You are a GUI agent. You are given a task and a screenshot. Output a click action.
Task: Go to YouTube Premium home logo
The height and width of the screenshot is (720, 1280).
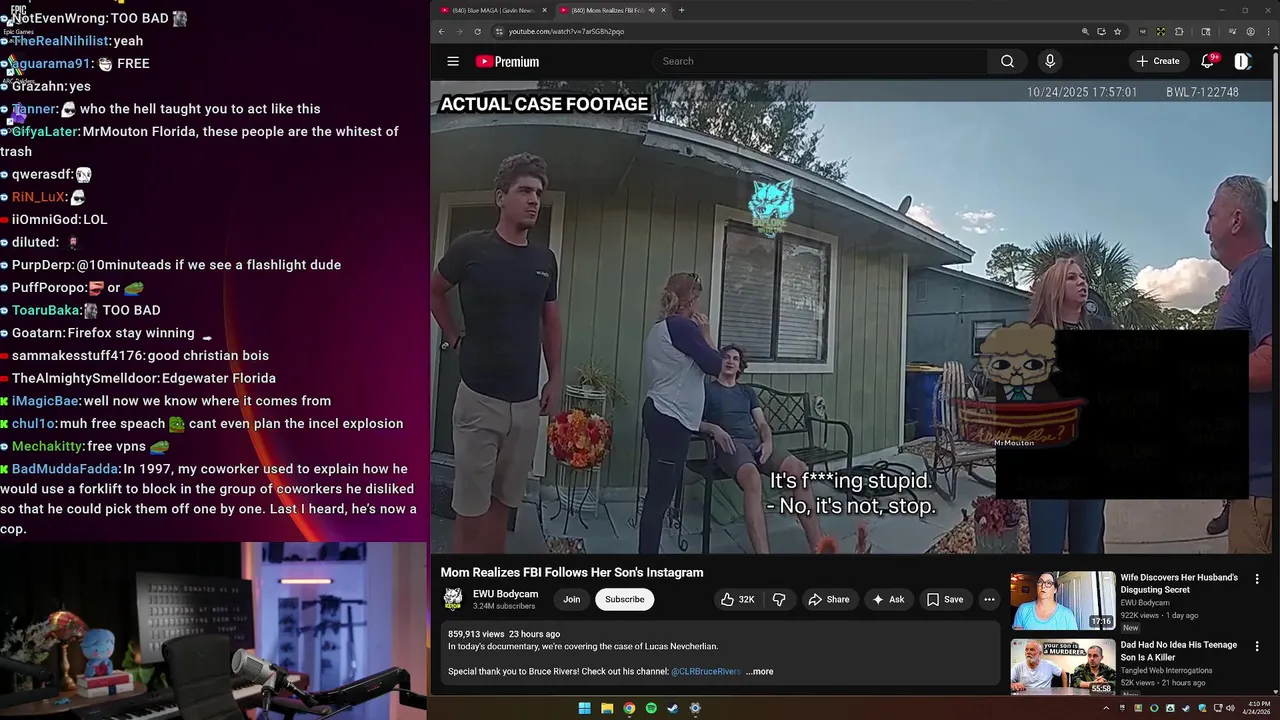click(x=507, y=61)
